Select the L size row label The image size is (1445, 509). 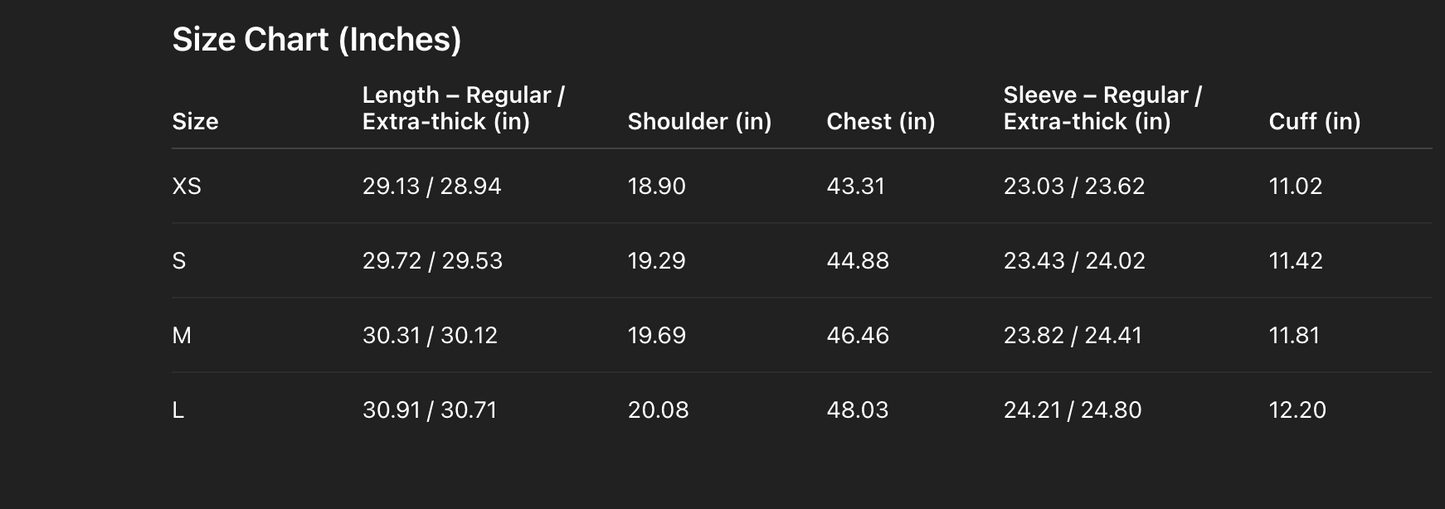click(x=178, y=410)
